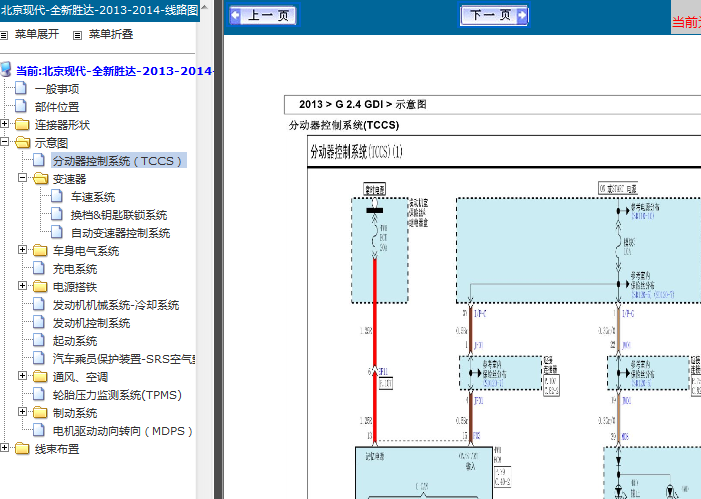Open the 部件位置 page

point(57,107)
